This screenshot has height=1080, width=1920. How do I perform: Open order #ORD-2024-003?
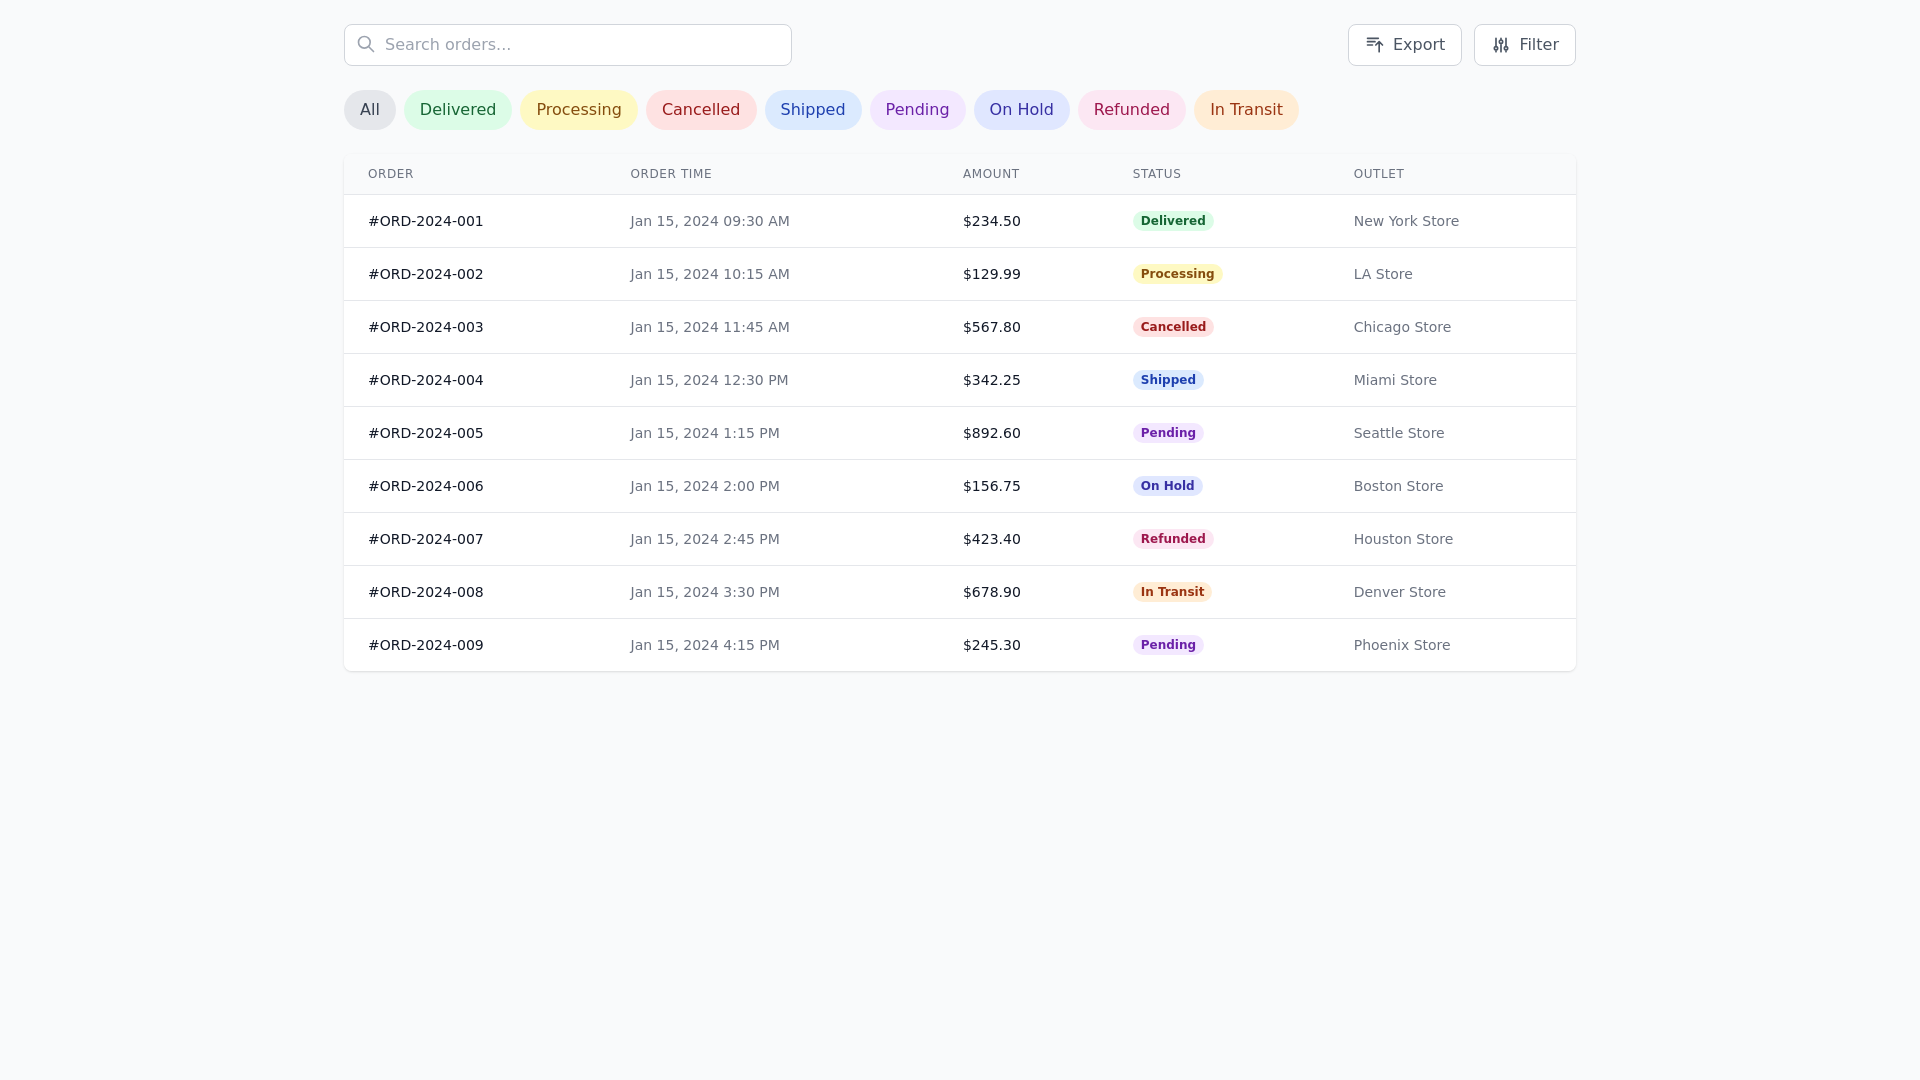[426, 327]
